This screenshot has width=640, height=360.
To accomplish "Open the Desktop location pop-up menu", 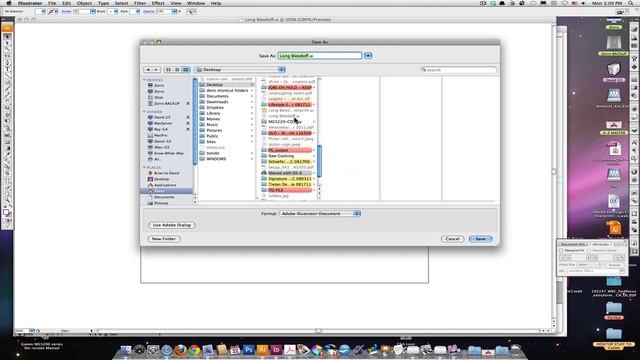I will pos(240,70).
